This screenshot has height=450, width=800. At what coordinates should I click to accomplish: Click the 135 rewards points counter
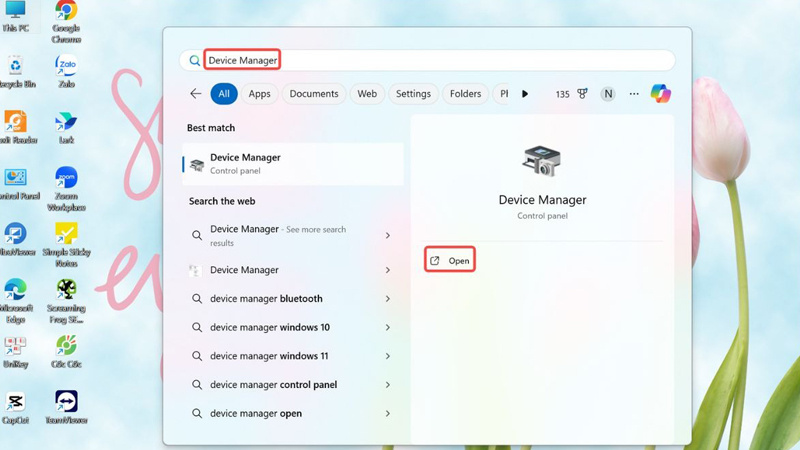click(562, 94)
